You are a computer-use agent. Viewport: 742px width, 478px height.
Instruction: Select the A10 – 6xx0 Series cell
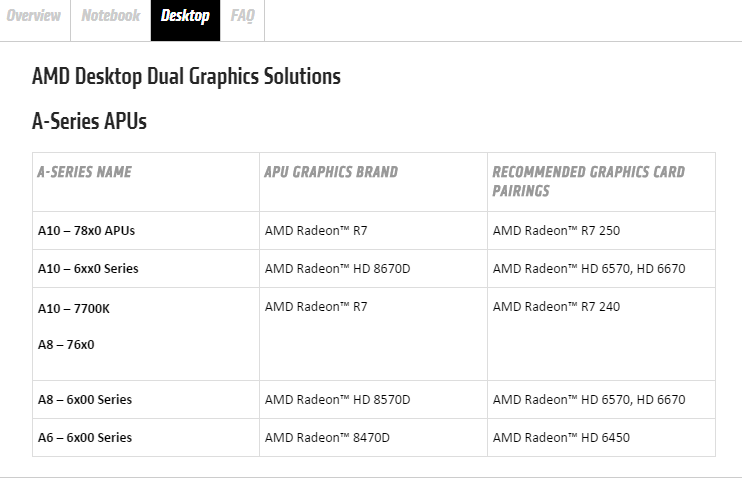(88, 268)
